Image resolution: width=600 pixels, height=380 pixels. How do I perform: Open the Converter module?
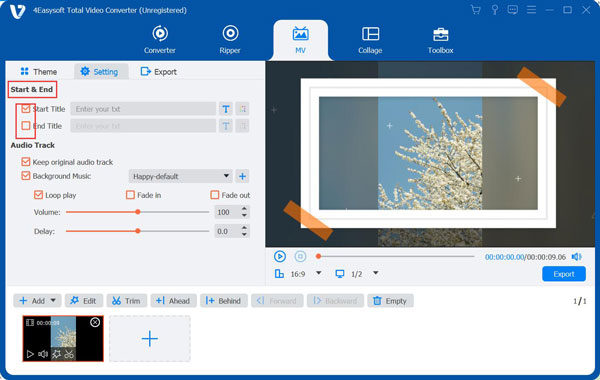(x=160, y=40)
